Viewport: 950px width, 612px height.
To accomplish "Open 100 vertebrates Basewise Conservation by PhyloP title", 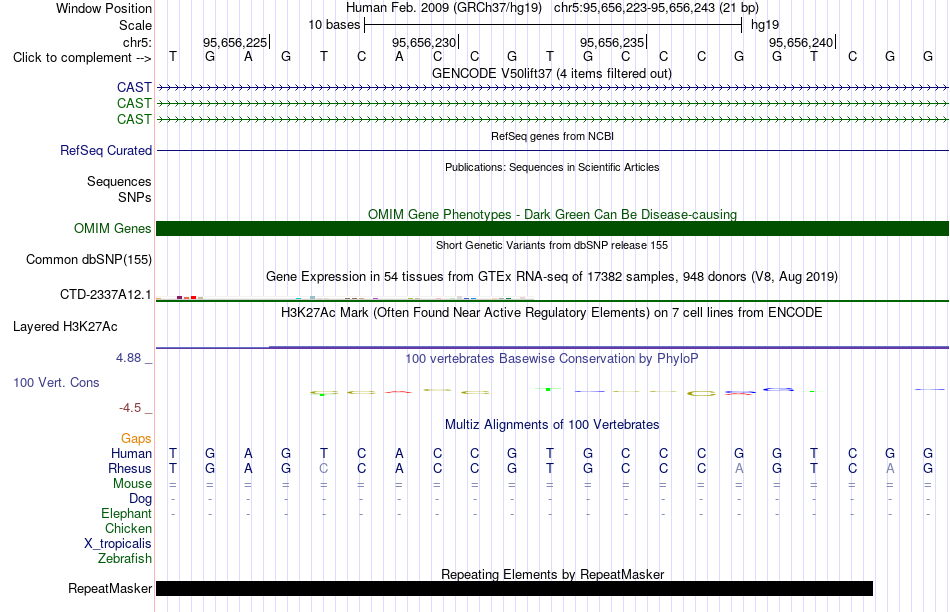I will coord(552,358).
